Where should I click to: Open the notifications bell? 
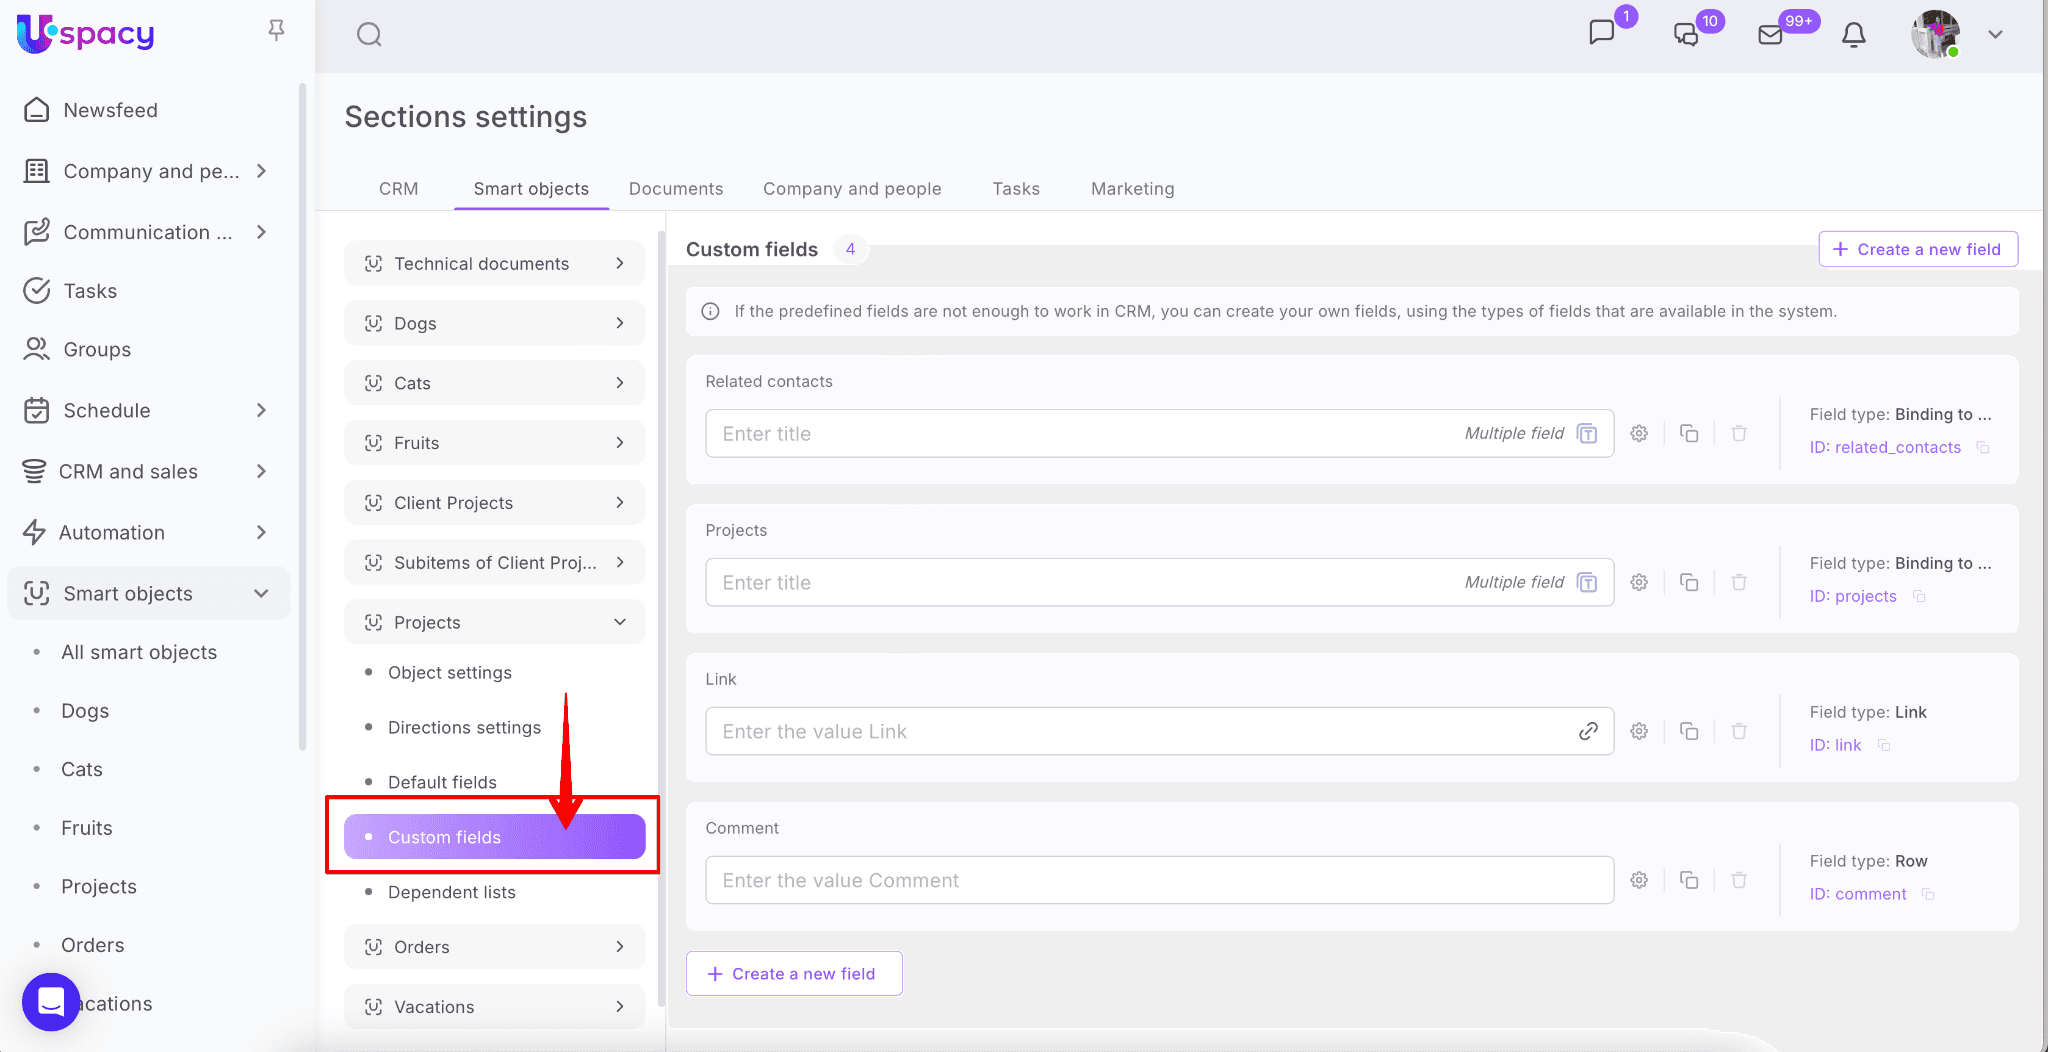1853,35
